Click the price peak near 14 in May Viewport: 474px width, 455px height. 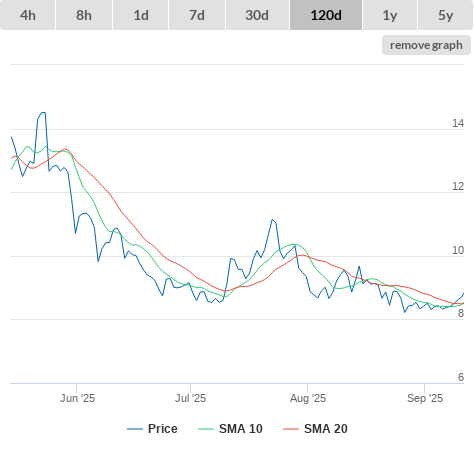43,113
